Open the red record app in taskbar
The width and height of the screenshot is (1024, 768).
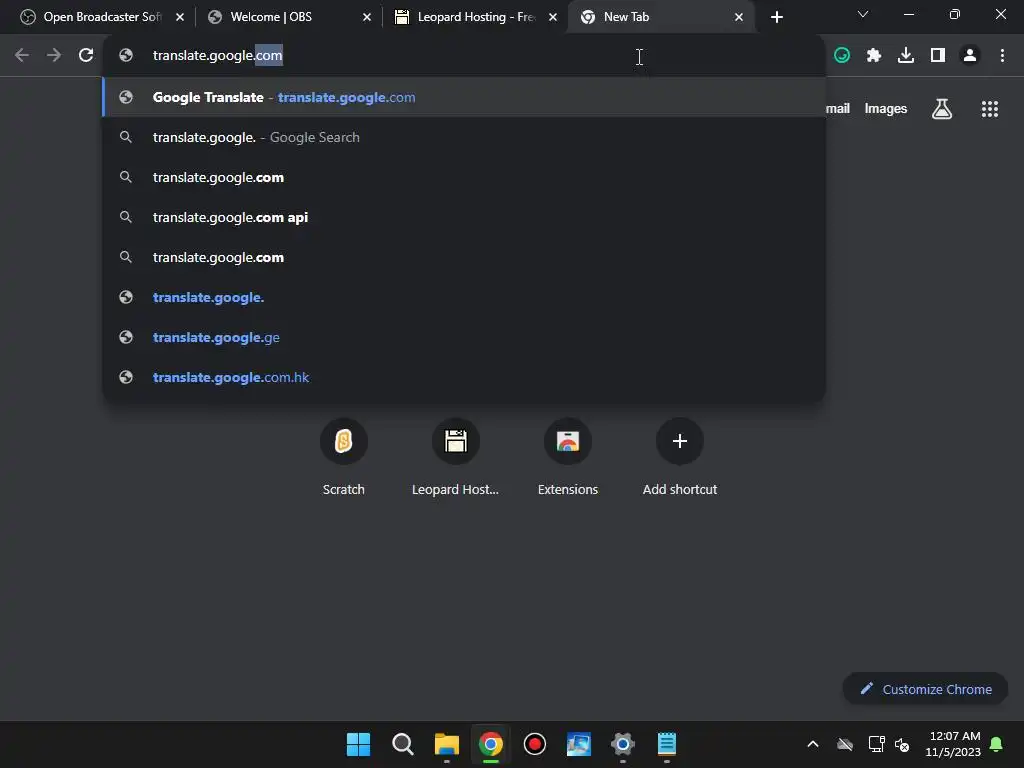[x=535, y=744]
